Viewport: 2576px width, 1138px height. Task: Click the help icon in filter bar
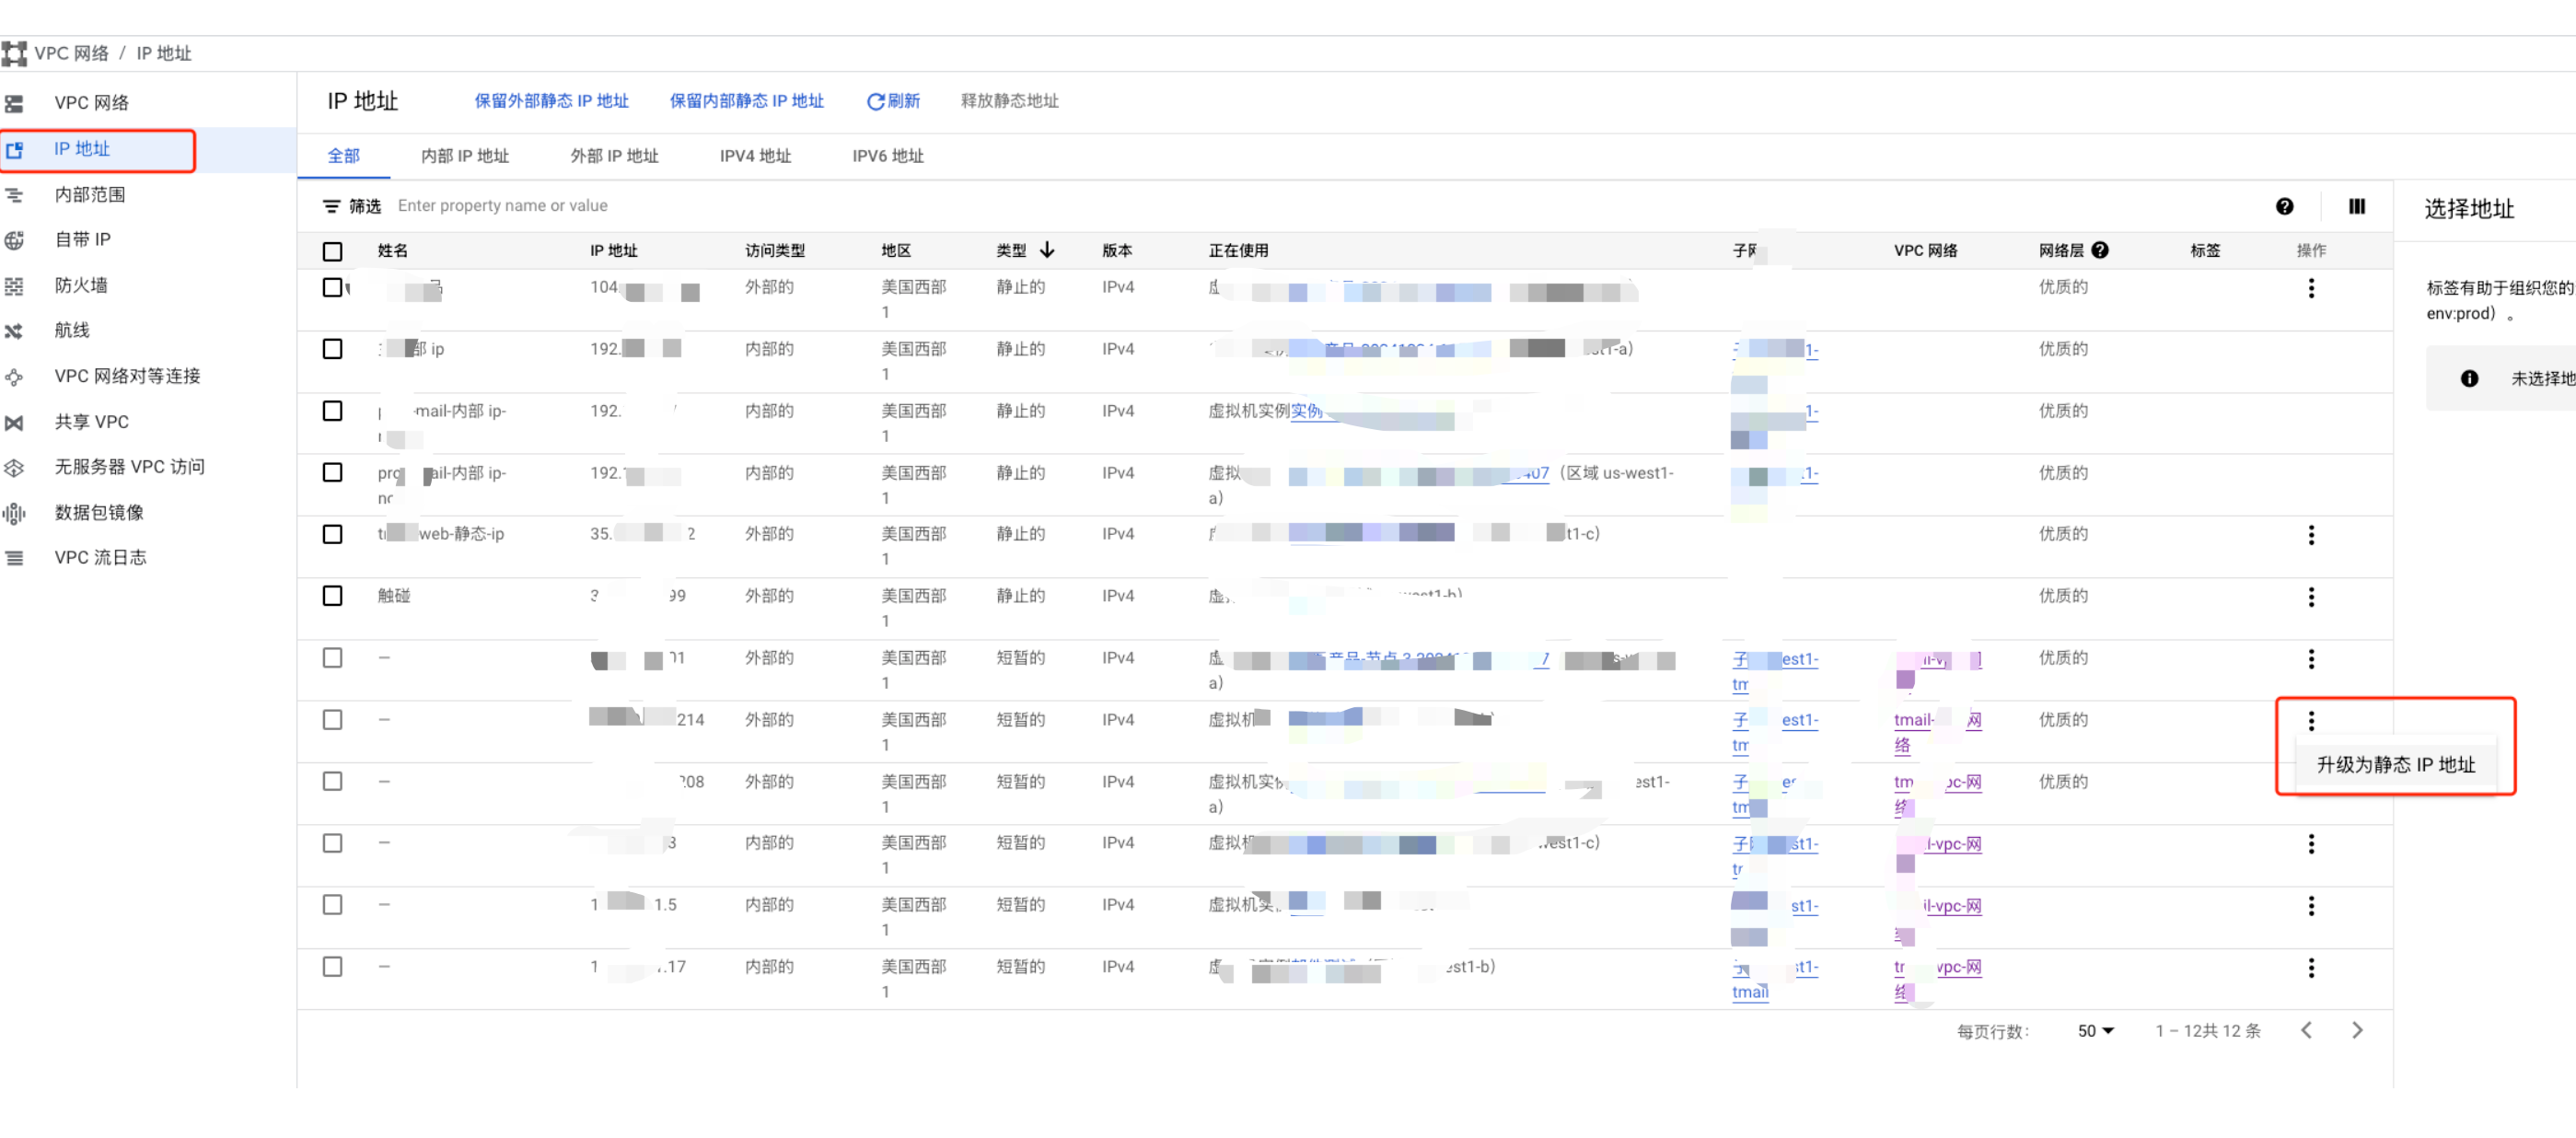(2284, 206)
